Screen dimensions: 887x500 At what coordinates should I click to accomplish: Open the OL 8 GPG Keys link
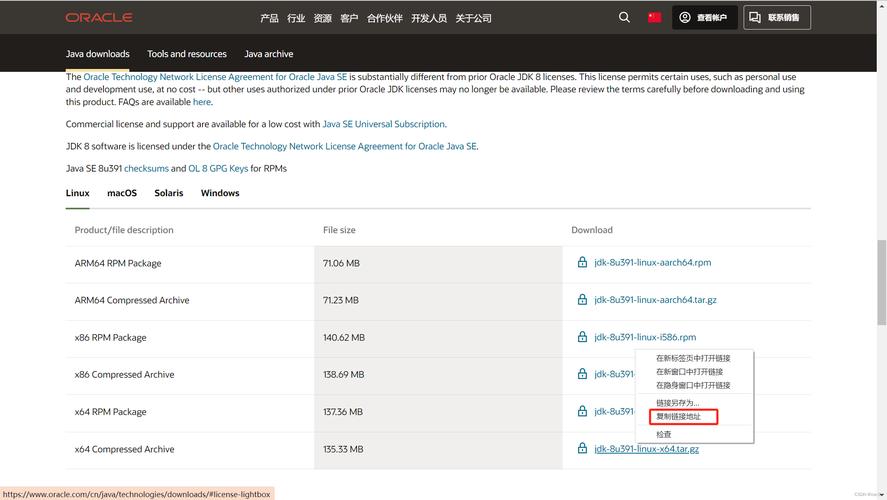(x=218, y=169)
